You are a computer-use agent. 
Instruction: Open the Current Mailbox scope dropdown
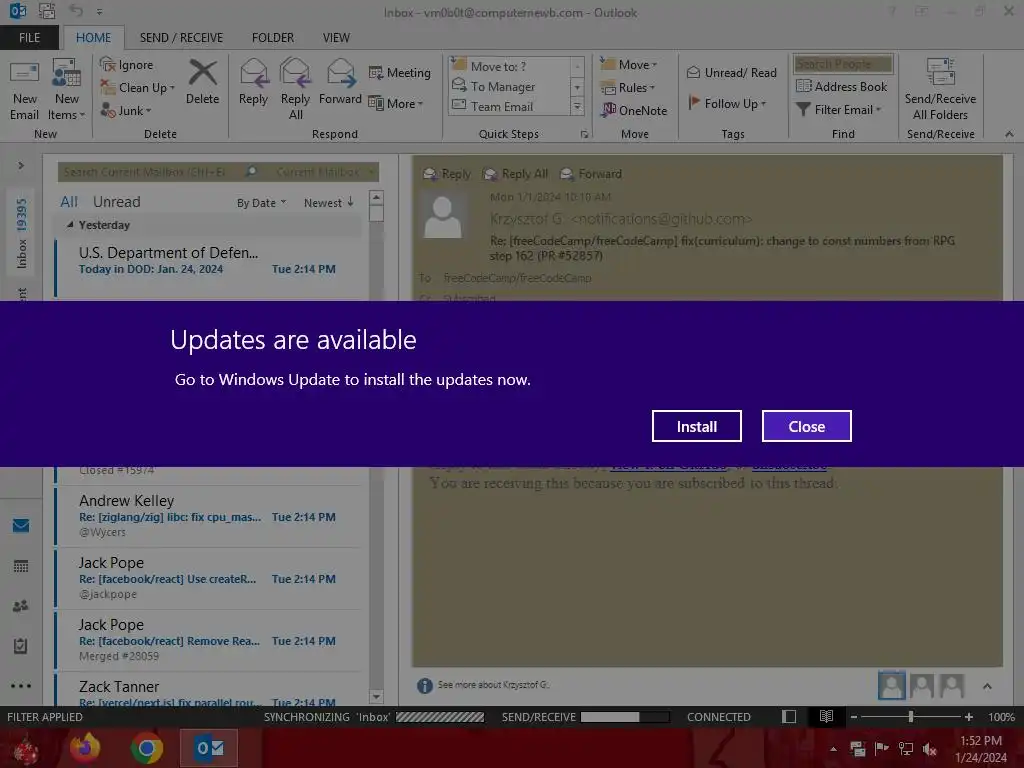coord(325,172)
